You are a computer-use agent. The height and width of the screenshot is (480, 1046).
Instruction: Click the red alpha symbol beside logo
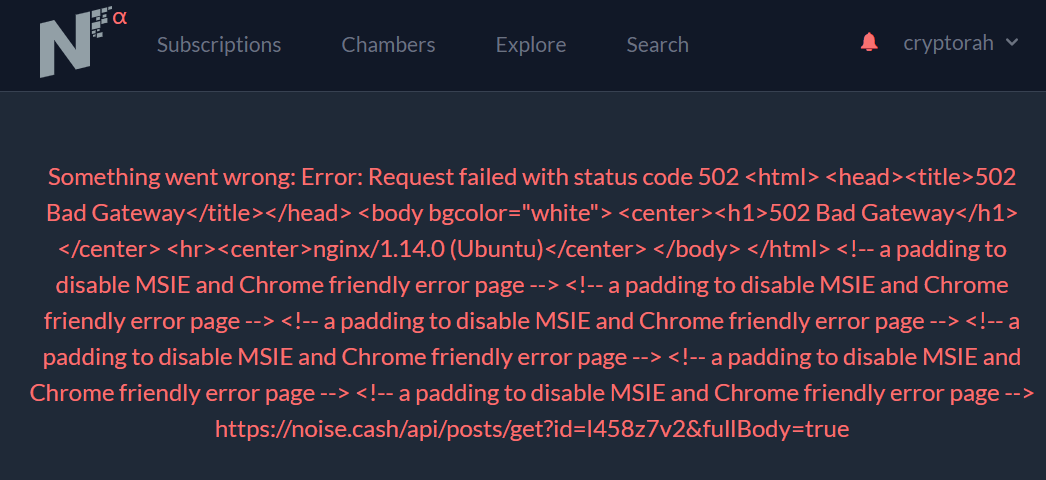click(x=120, y=17)
